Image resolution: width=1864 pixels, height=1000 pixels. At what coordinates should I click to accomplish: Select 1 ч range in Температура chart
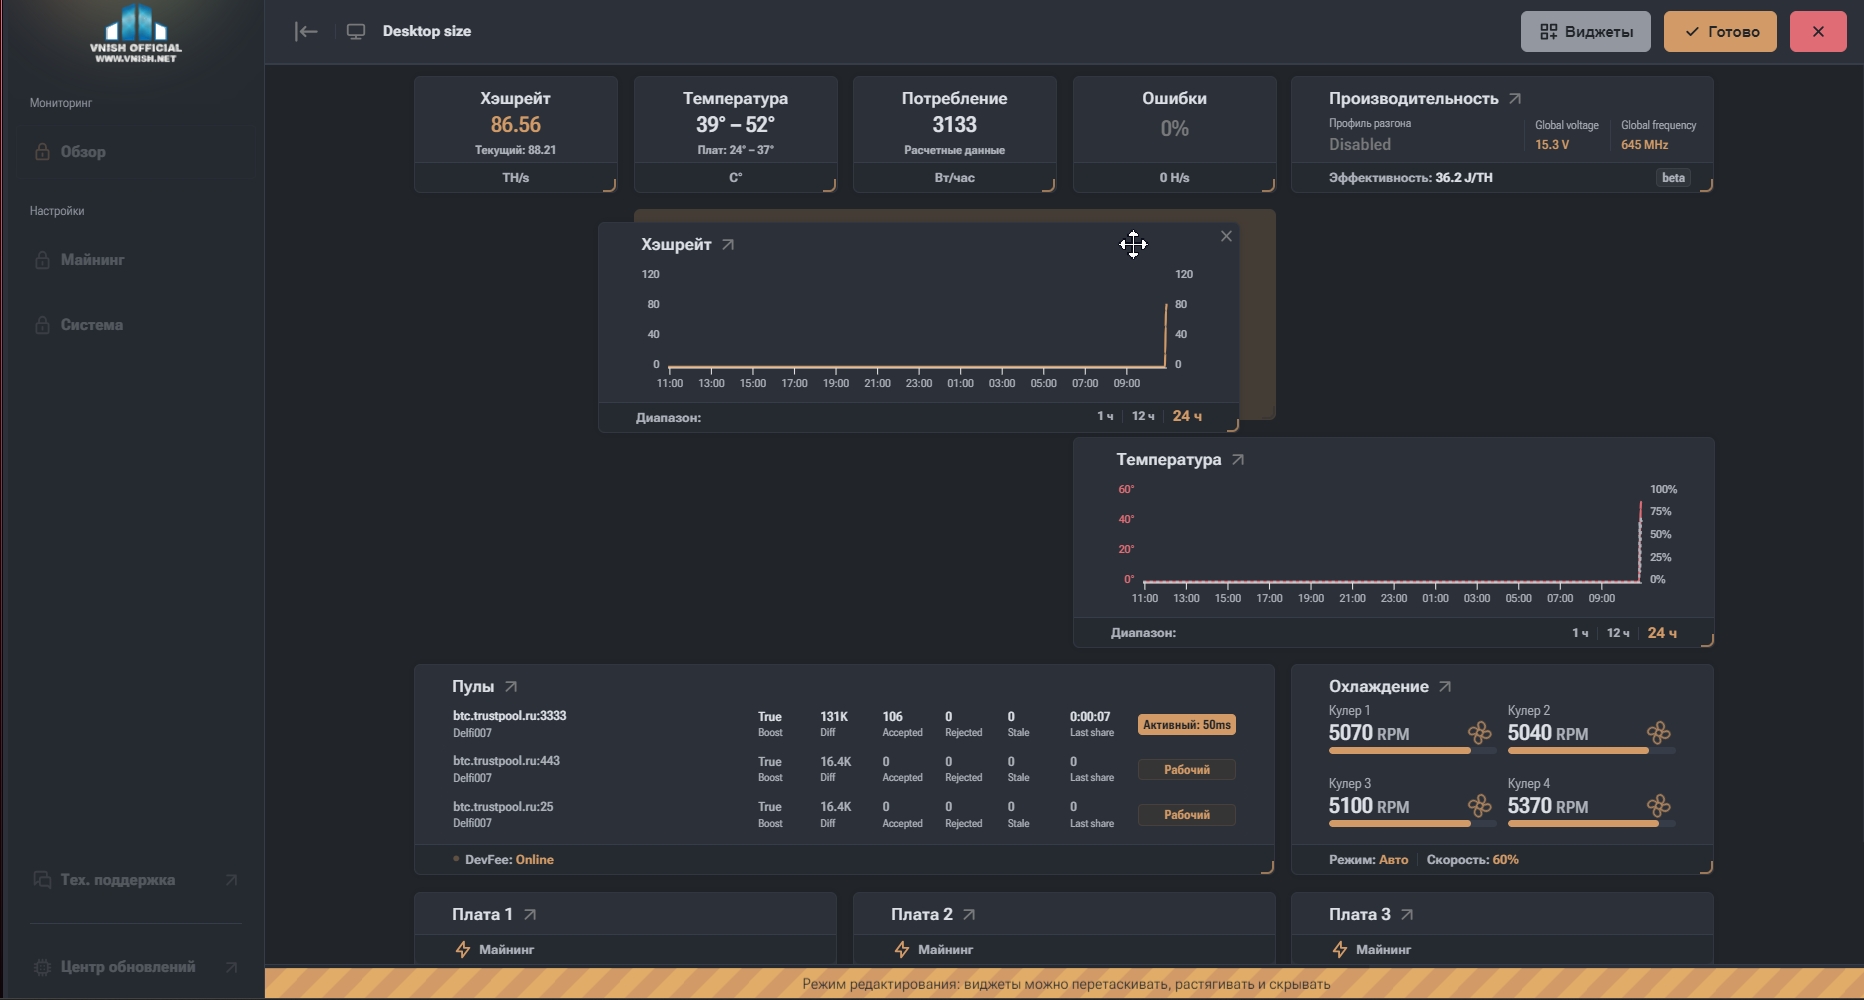pos(1580,633)
